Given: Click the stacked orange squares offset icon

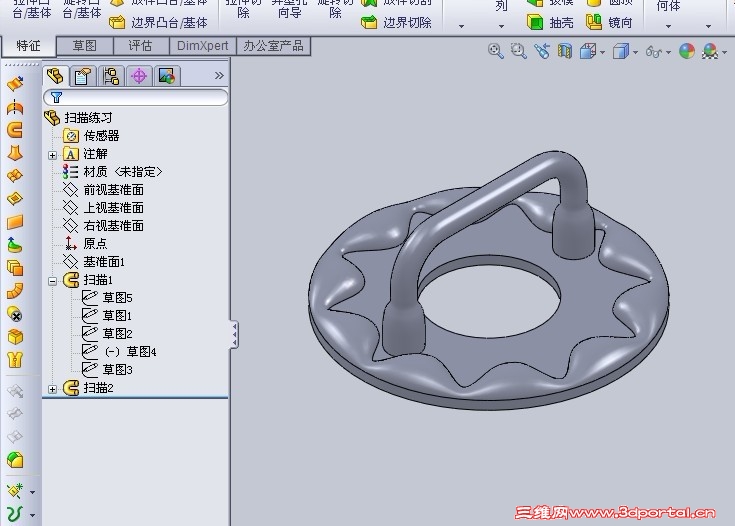Looking at the screenshot, I should [x=15, y=268].
